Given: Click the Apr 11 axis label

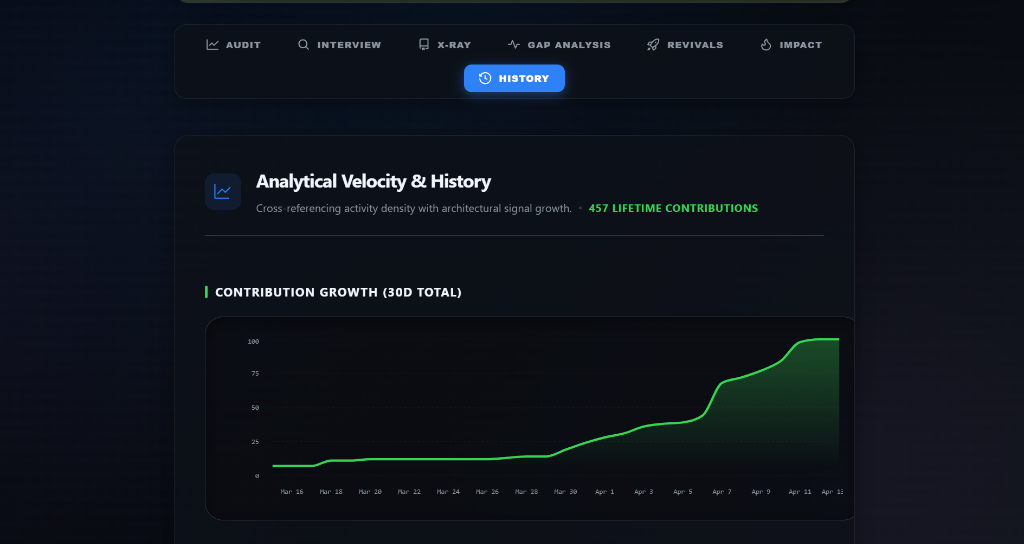Looking at the screenshot, I should pos(800,492).
